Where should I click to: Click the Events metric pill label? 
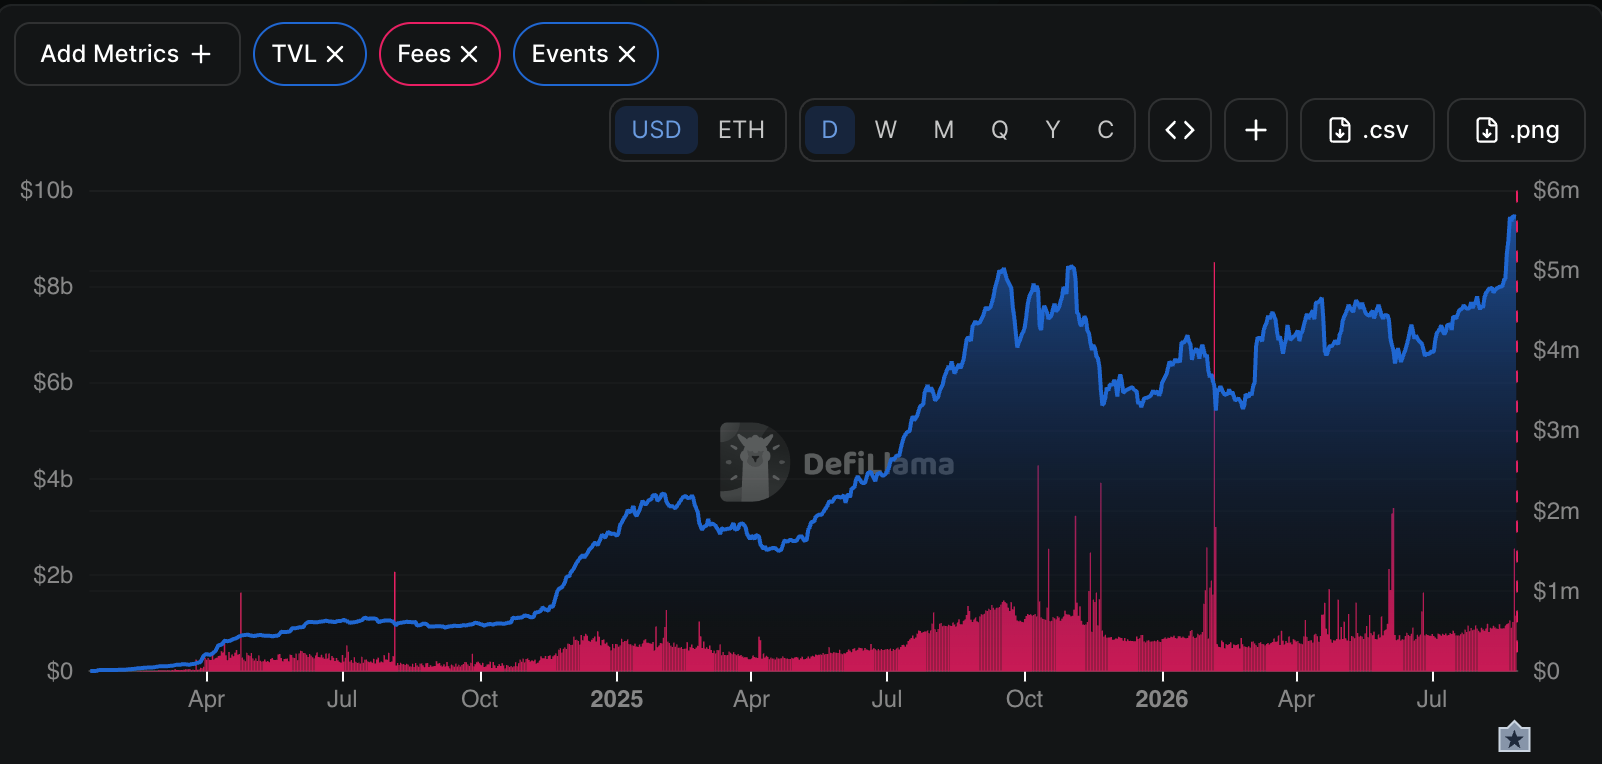point(570,54)
